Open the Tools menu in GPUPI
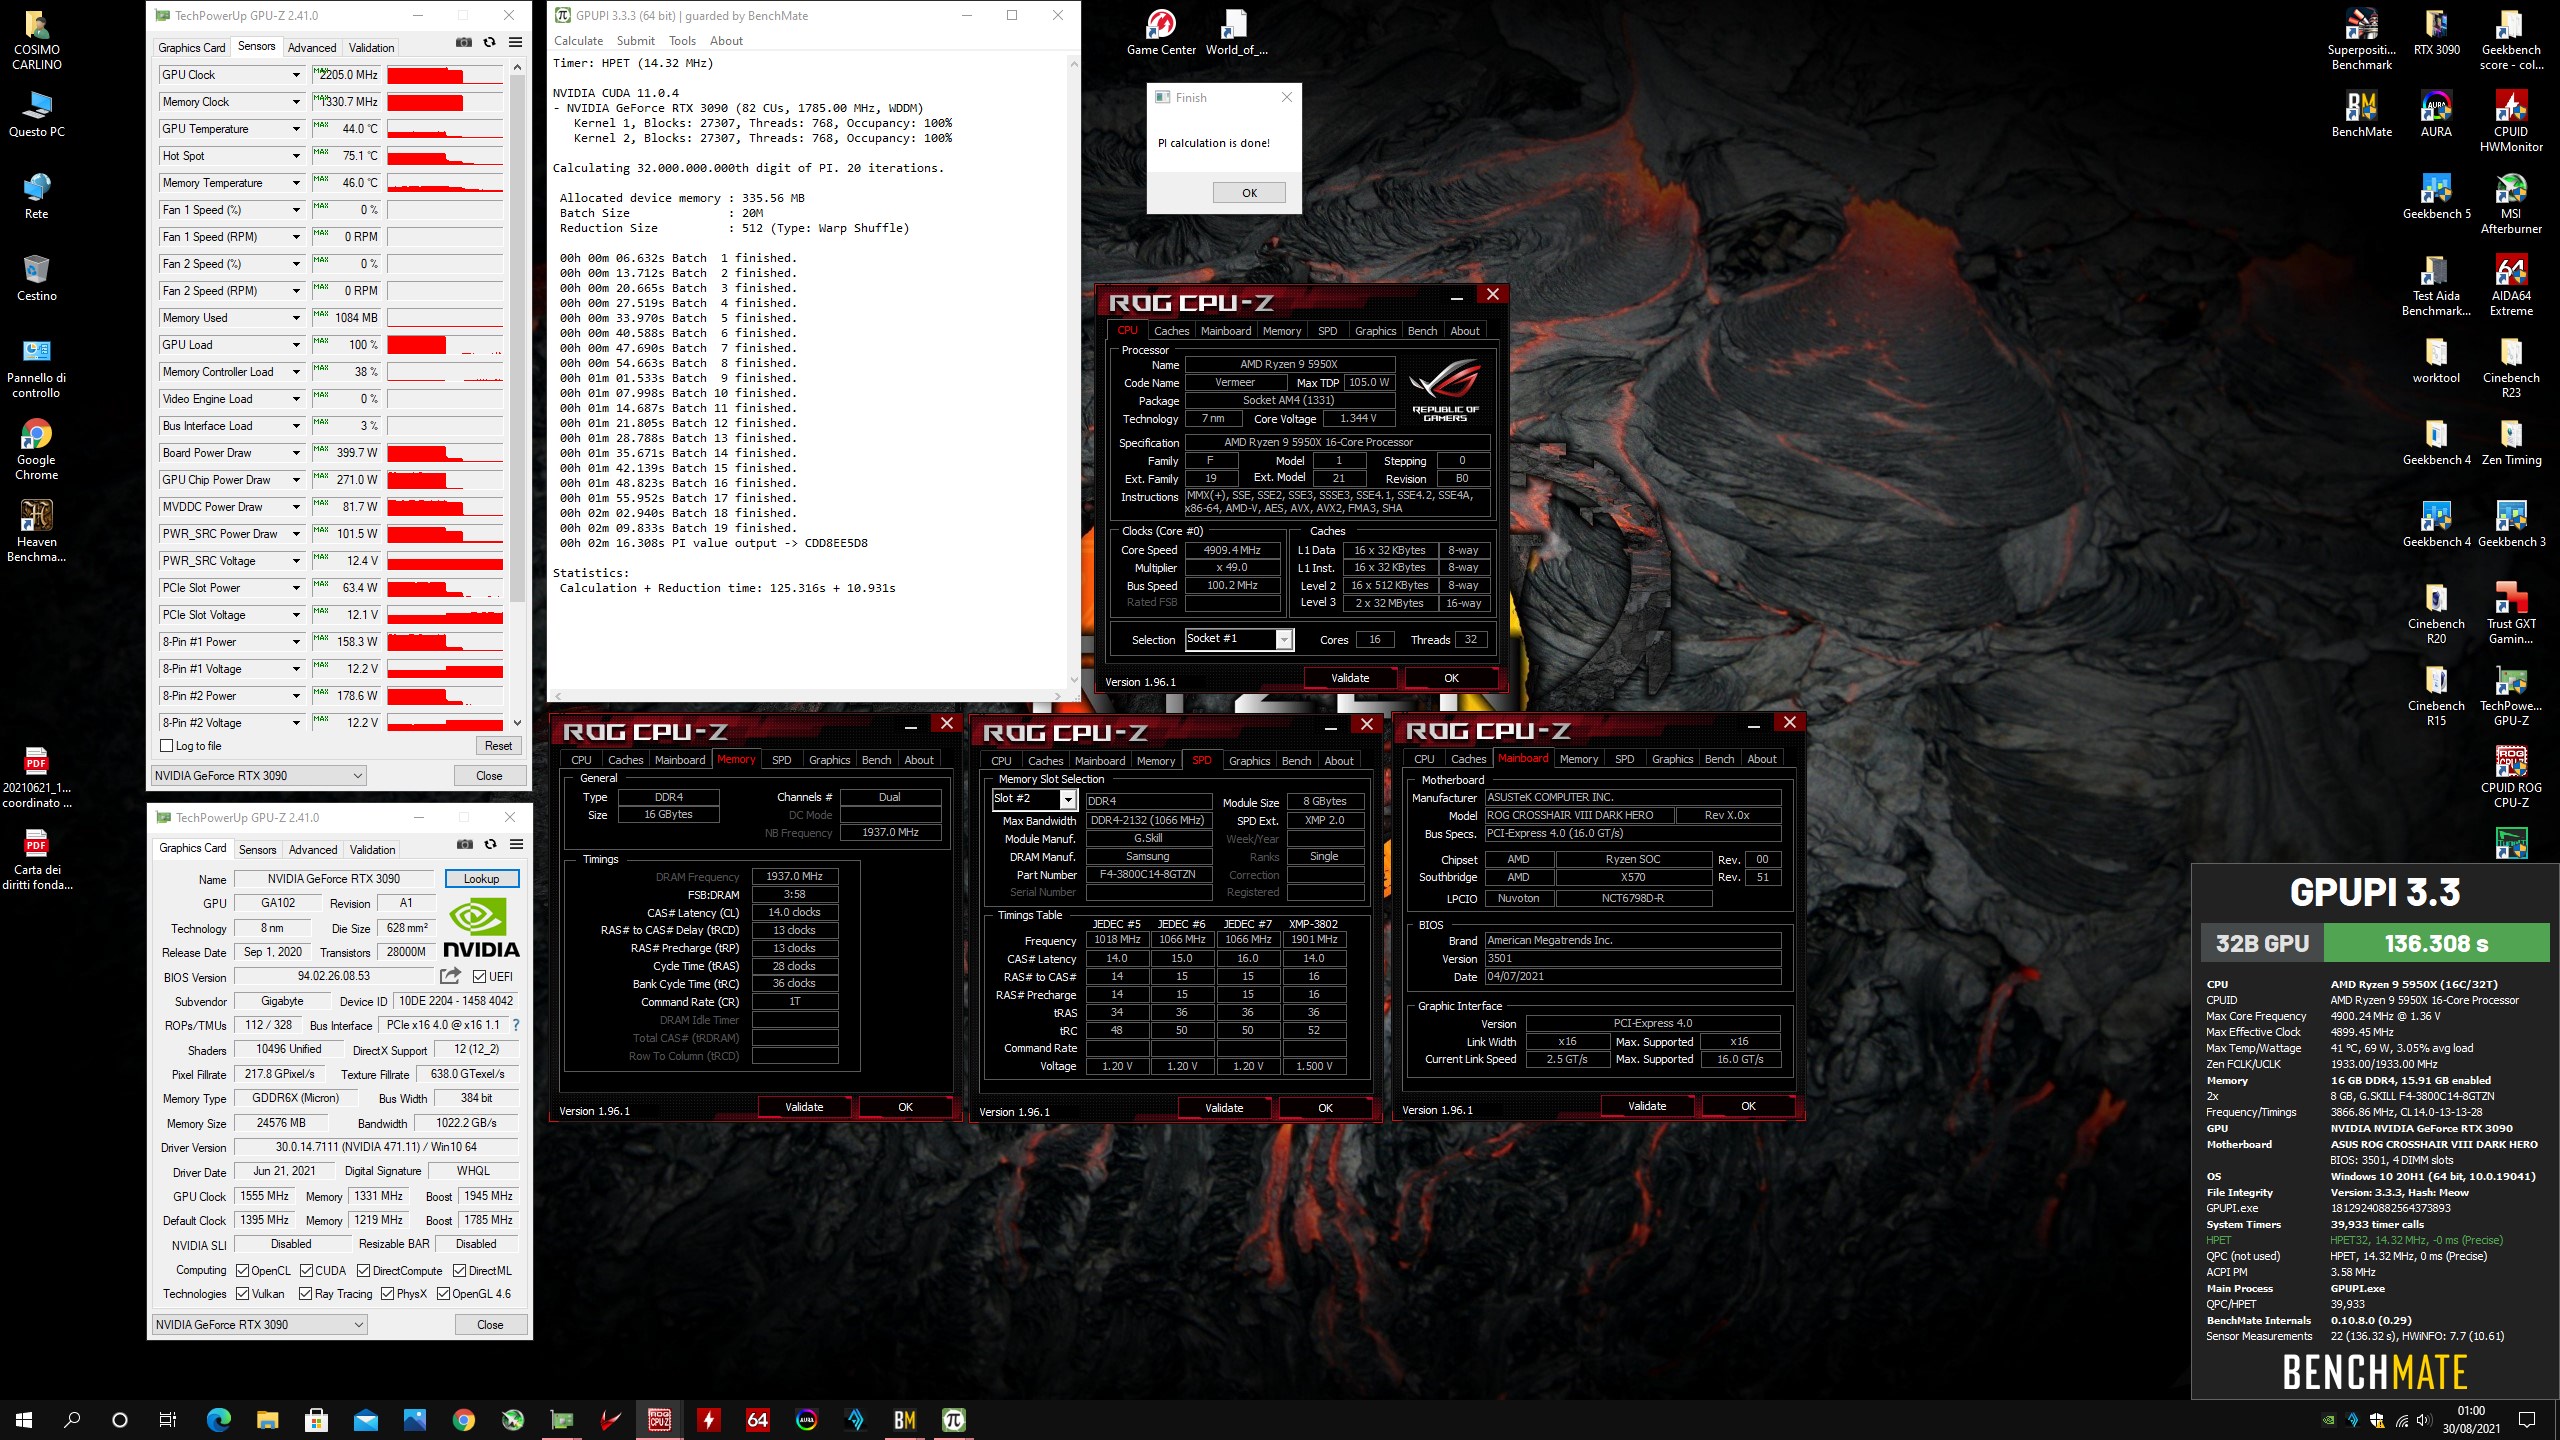Image resolution: width=2560 pixels, height=1440 pixels. coord(682,41)
